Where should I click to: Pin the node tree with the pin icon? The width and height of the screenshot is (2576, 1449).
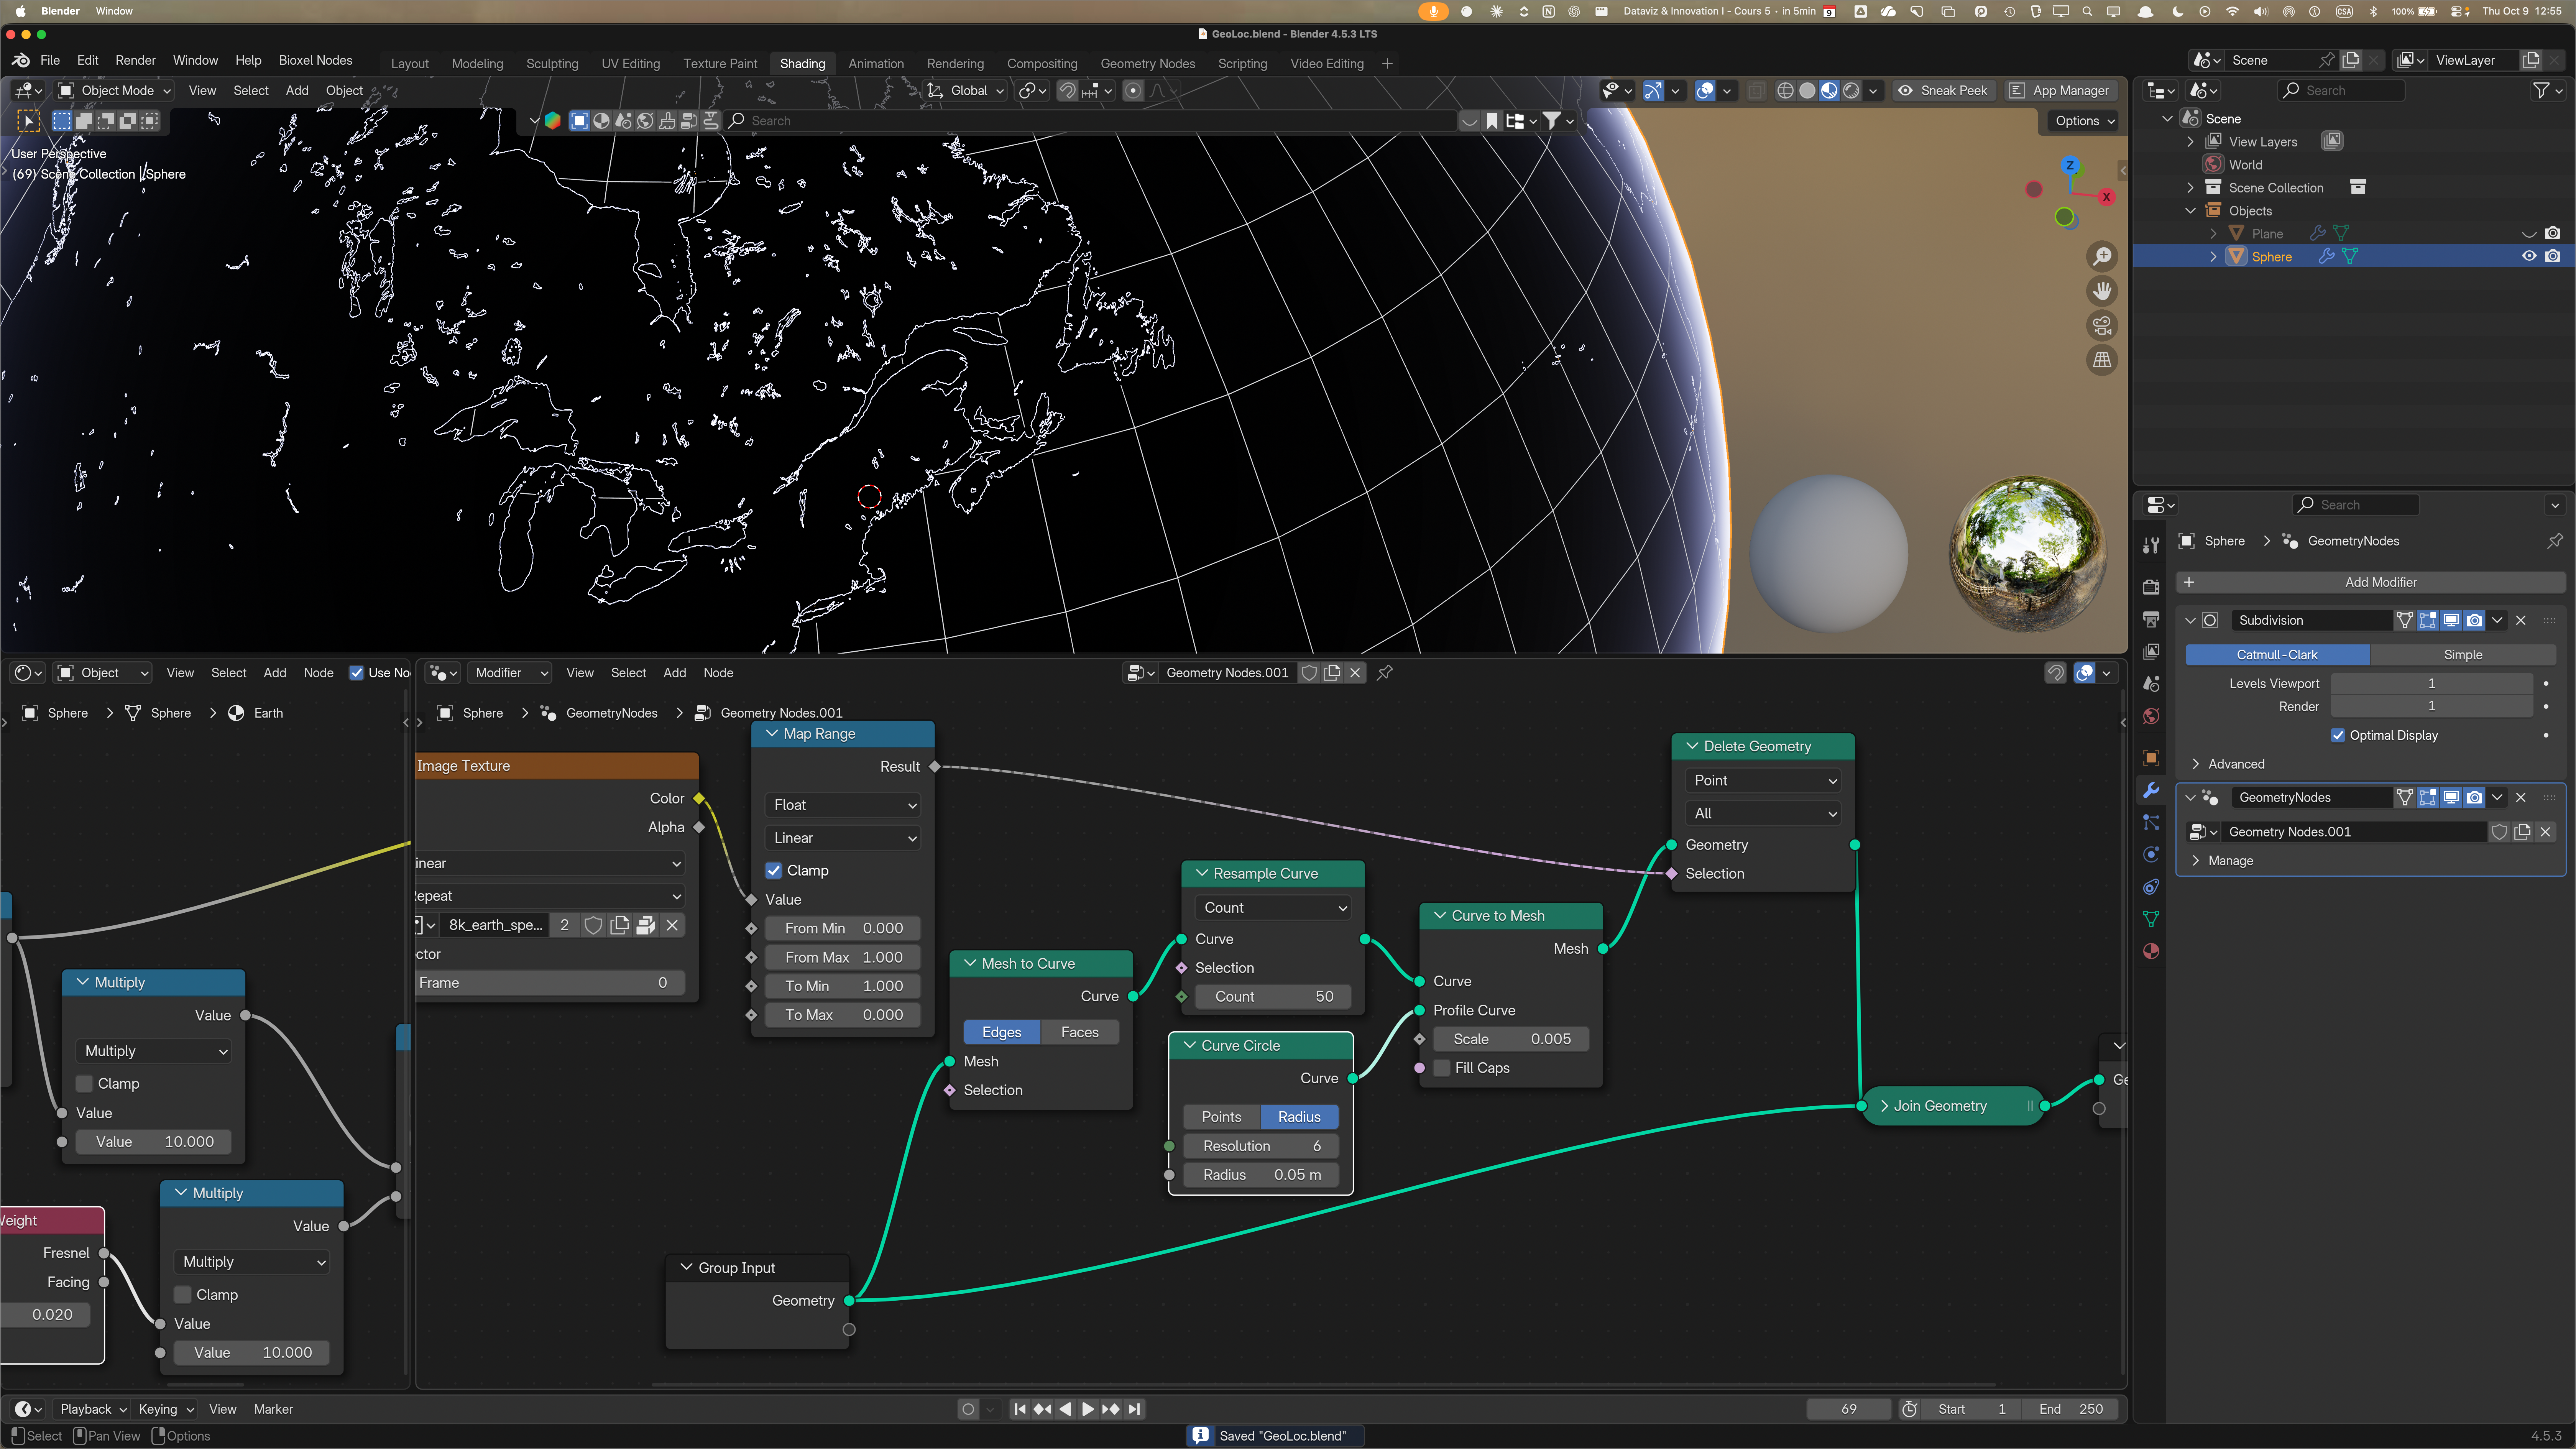click(x=1385, y=673)
